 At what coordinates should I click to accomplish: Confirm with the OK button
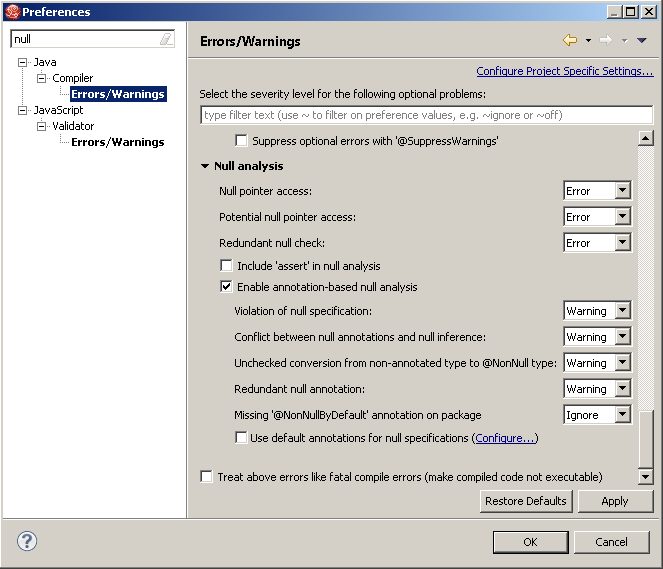tap(531, 542)
